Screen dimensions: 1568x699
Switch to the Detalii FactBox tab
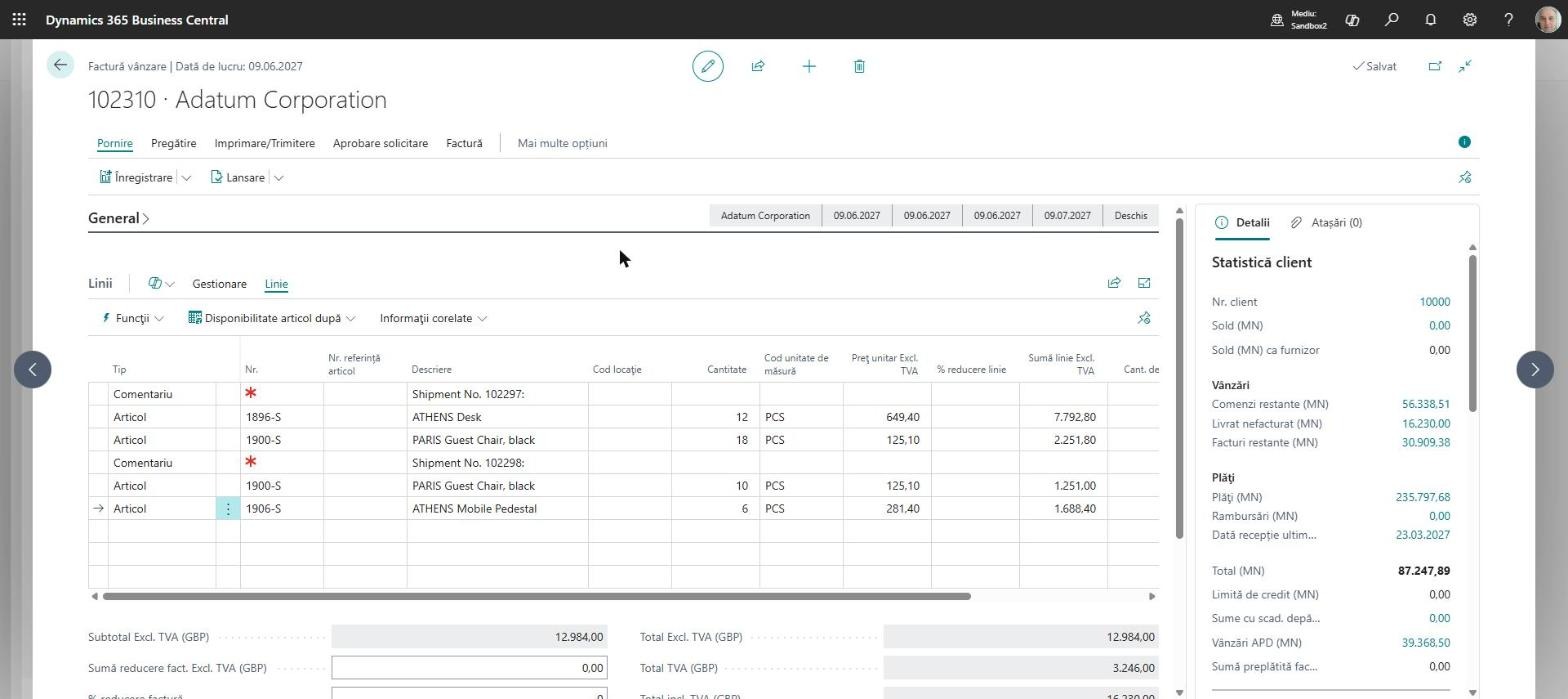click(x=1242, y=223)
